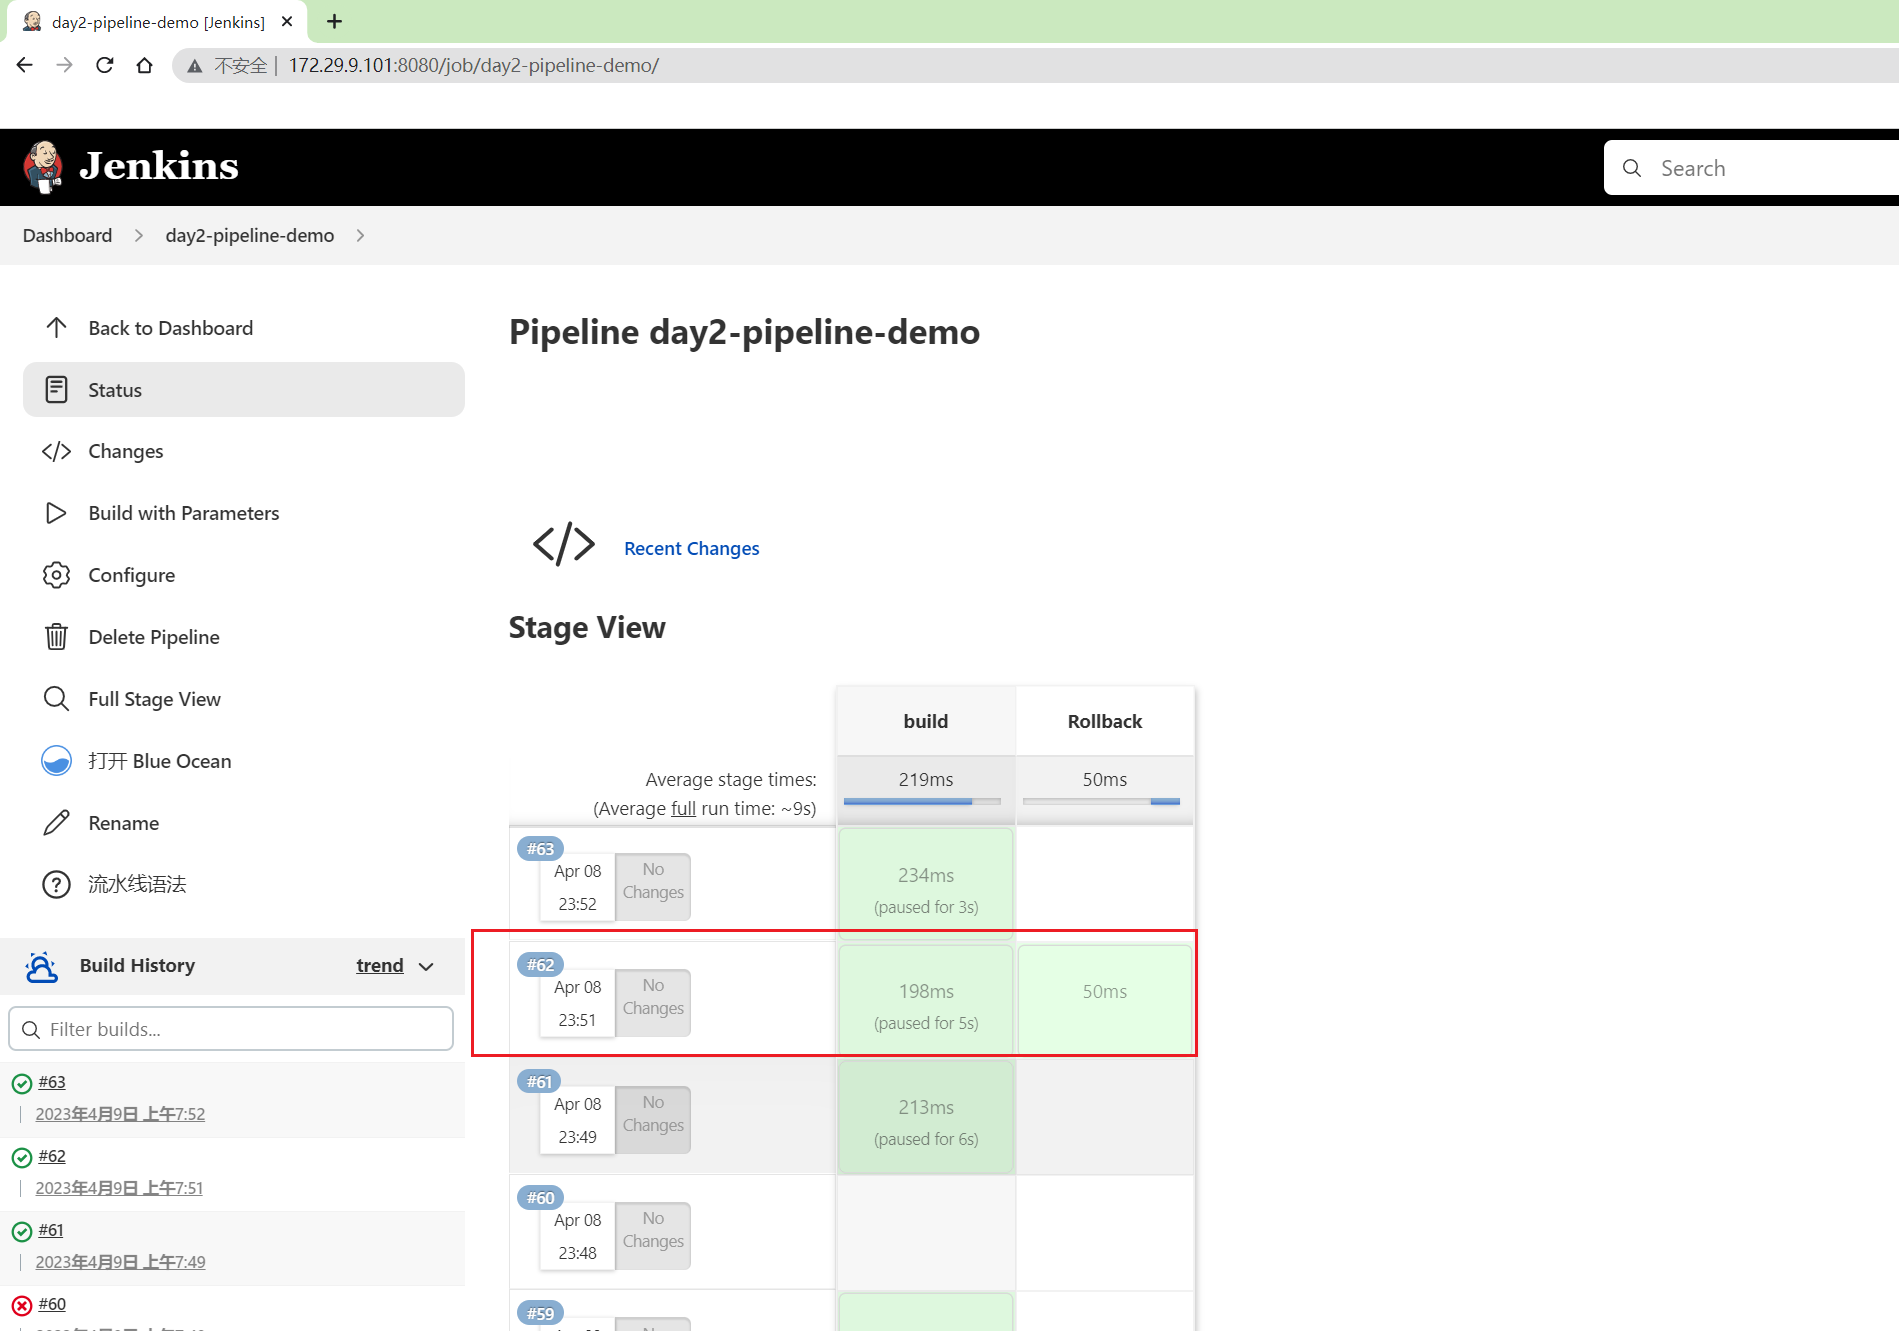Click the question mark icon for 流水线语法
Viewport: 1899px width, 1331px height.
tap(56, 885)
